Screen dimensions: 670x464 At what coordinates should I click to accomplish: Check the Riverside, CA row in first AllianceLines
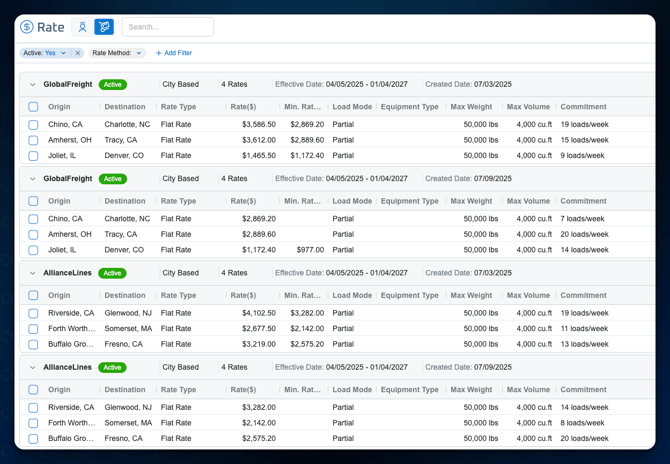coord(33,313)
